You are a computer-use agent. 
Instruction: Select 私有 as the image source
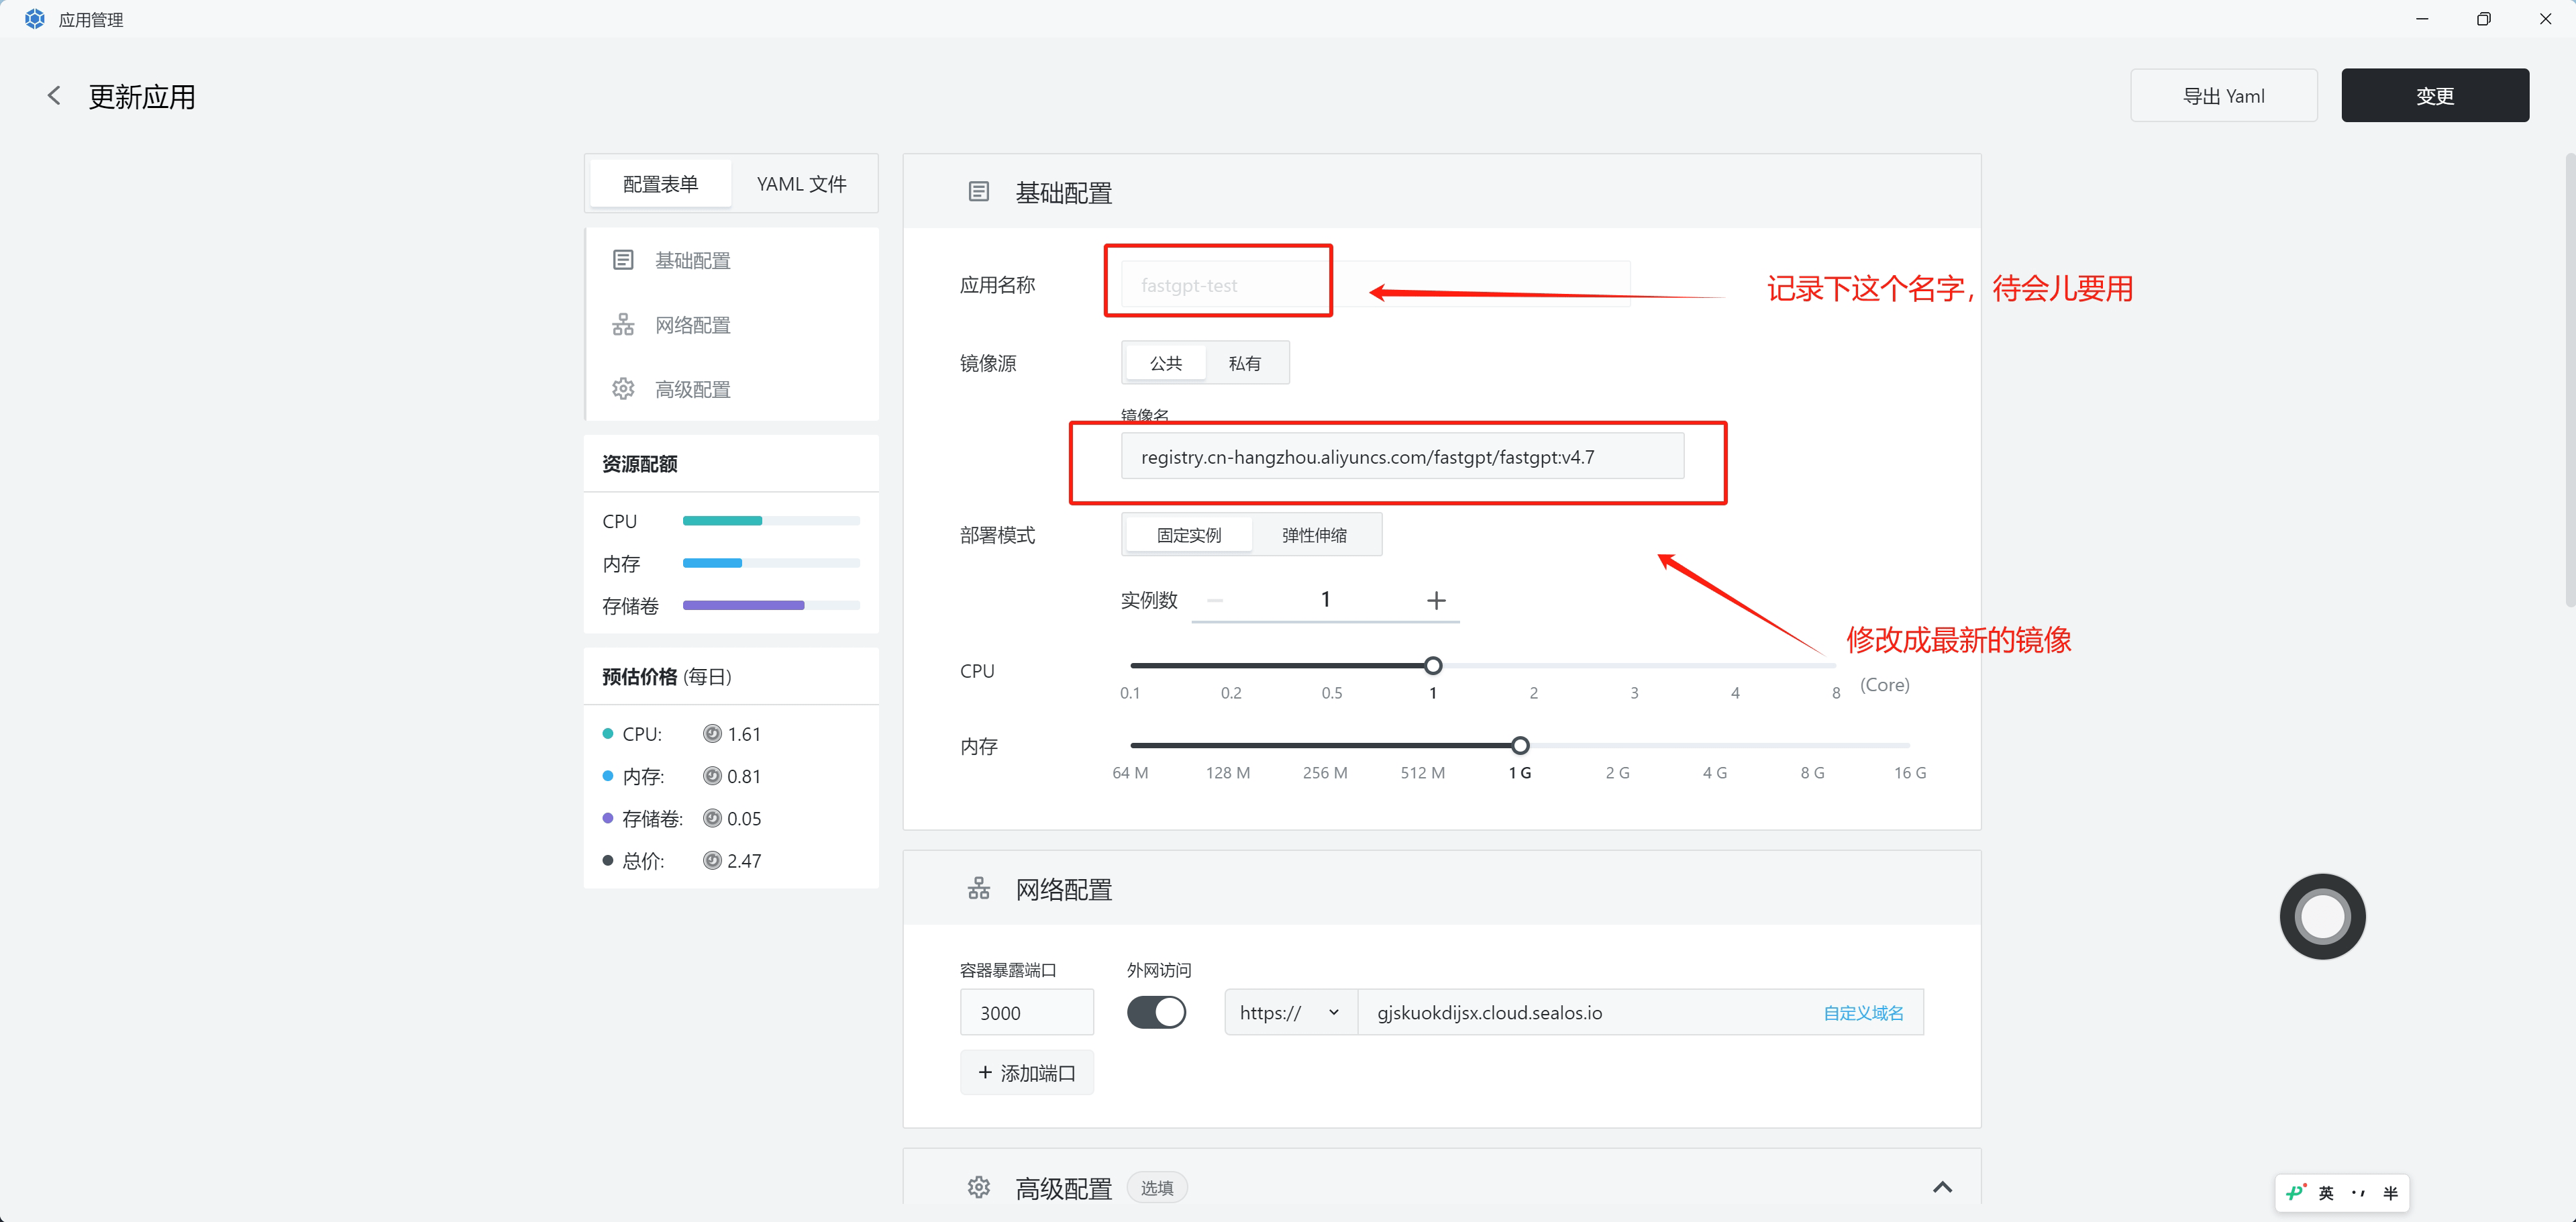1244,363
